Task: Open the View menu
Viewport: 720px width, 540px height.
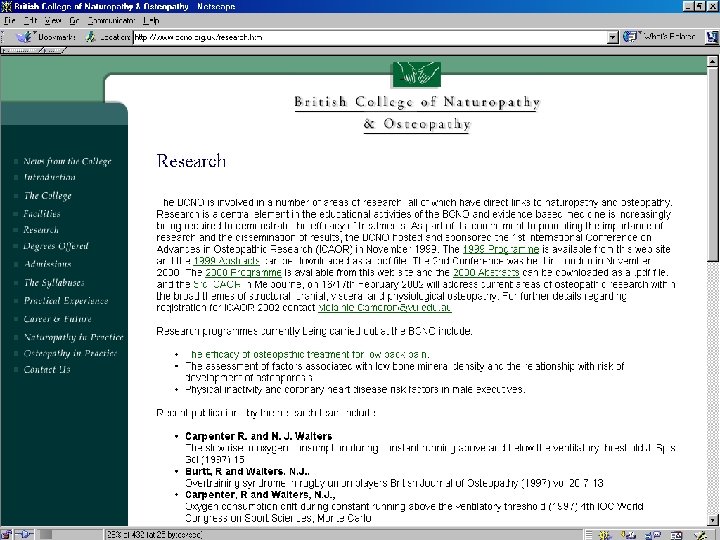Action: pos(53,21)
